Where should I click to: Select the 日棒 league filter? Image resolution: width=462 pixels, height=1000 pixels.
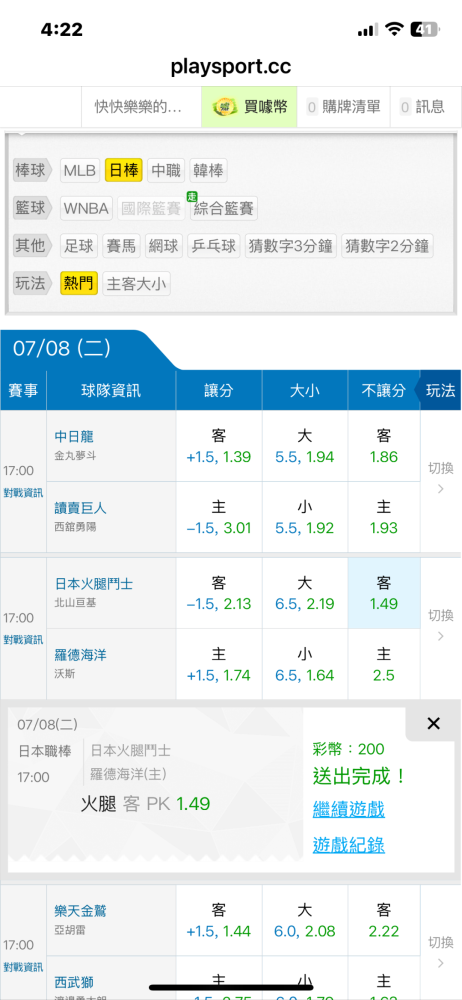pos(123,171)
